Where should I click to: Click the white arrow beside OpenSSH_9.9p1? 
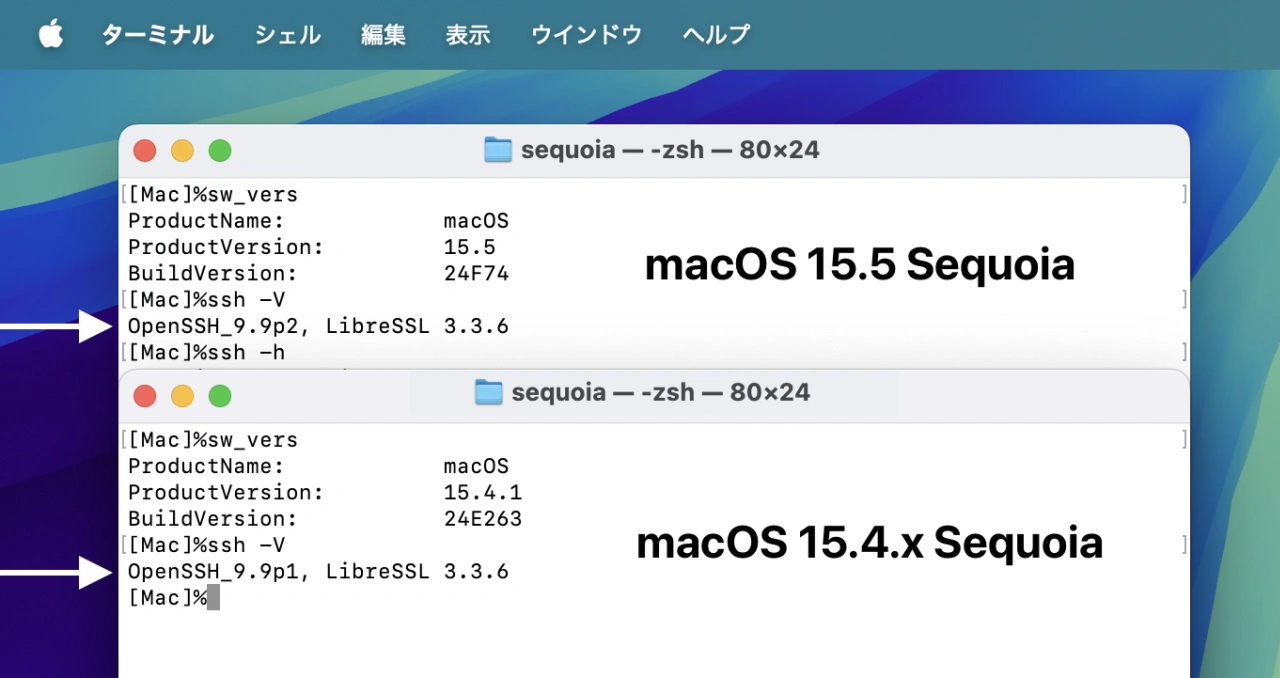(60, 572)
